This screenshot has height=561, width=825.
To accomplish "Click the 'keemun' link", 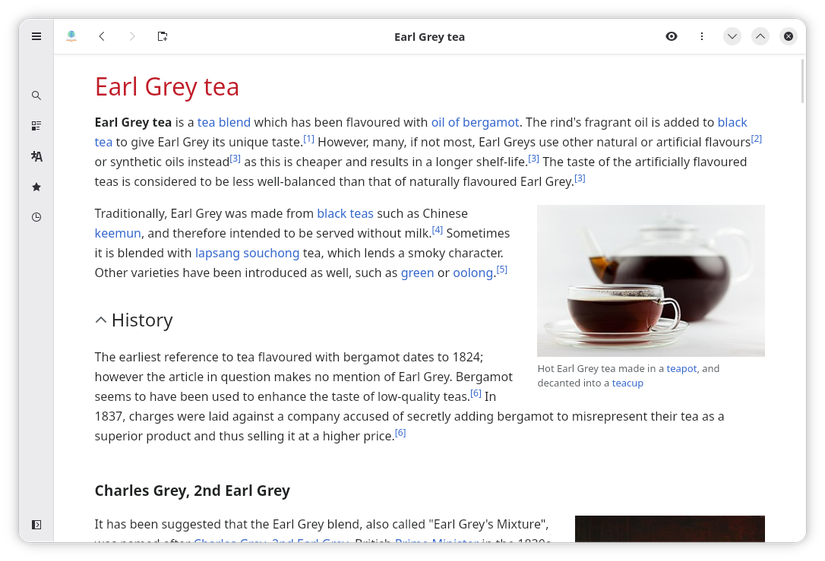I will coord(118,233).
